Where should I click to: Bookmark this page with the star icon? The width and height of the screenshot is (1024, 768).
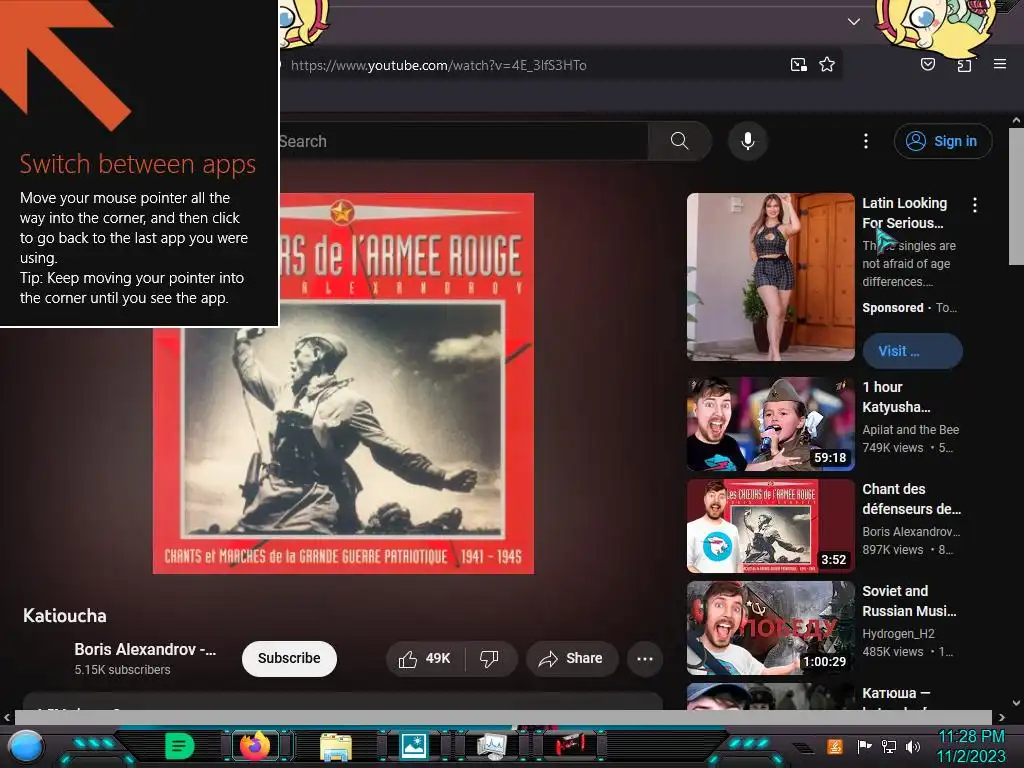point(827,65)
